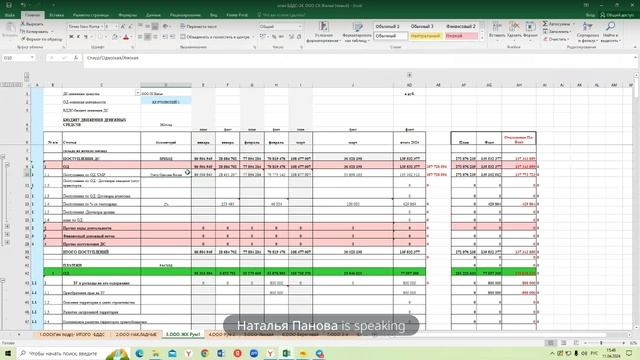Apply the thousands separator number format
The width and height of the screenshot is (640, 360).
281,37
